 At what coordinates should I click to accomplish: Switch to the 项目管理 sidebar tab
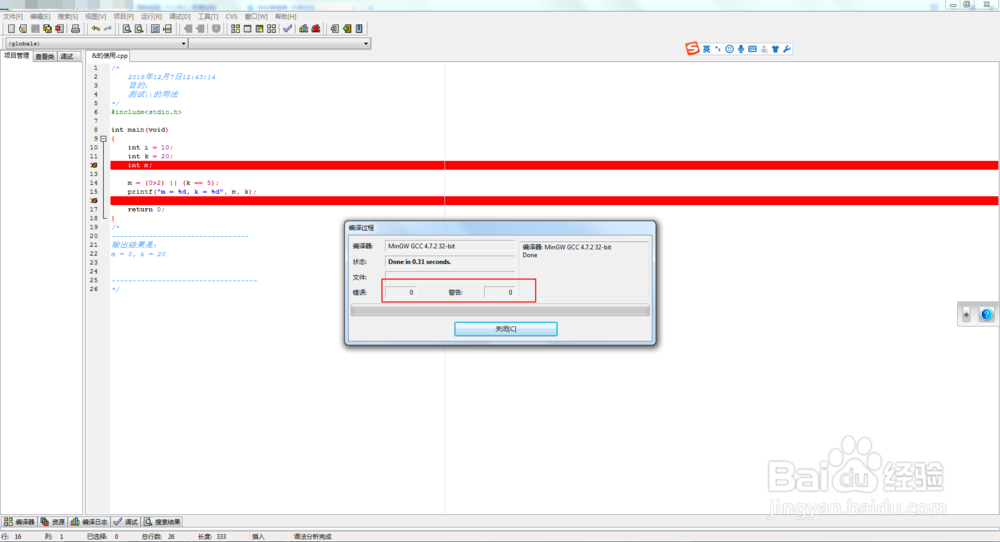pos(17,56)
